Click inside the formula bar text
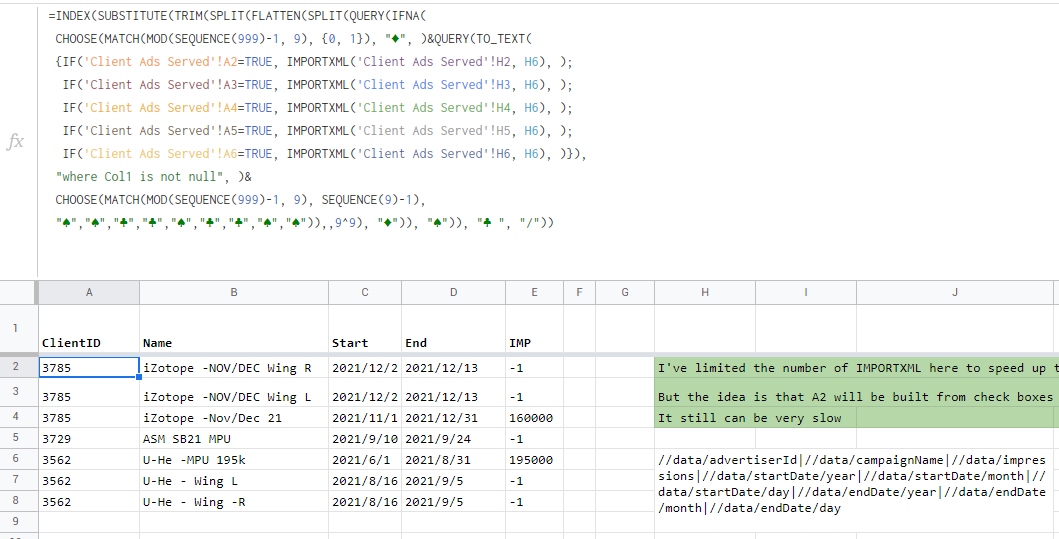The width and height of the screenshot is (1059, 539). 317,119
